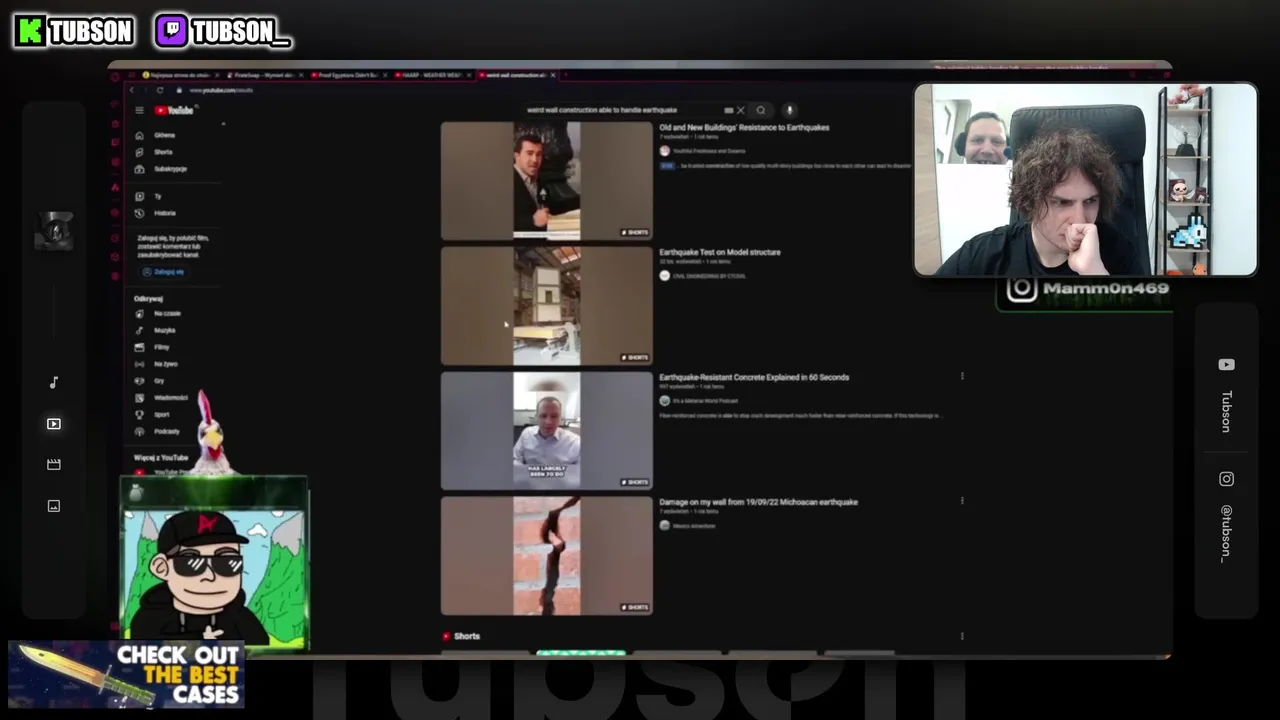Click the cracked brick wall thumbnail

point(546,556)
